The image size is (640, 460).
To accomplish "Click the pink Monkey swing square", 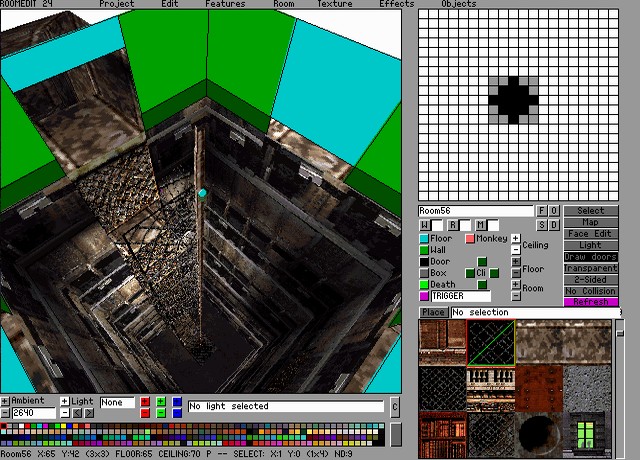I will (x=470, y=239).
